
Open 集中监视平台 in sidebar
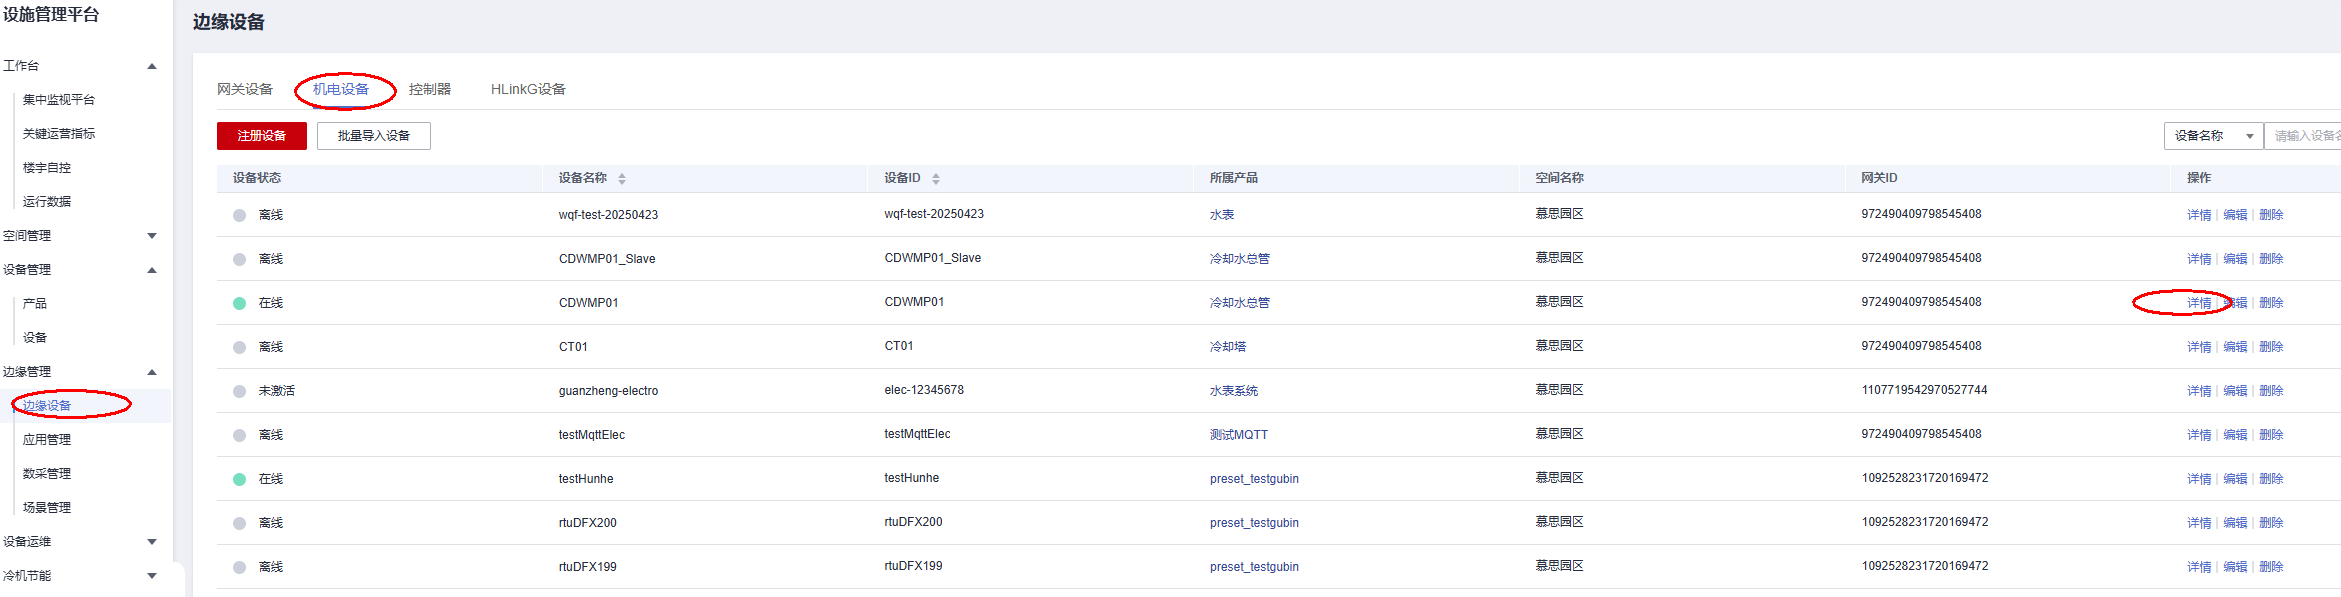[x=59, y=100]
